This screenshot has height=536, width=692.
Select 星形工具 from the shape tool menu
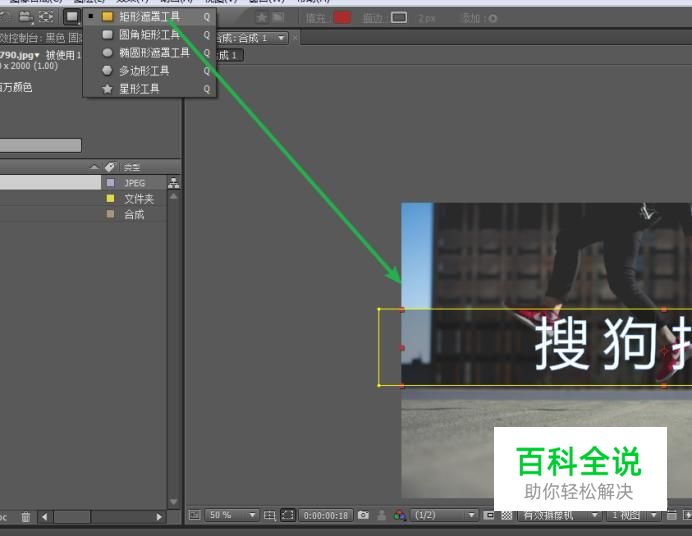coord(150,89)
